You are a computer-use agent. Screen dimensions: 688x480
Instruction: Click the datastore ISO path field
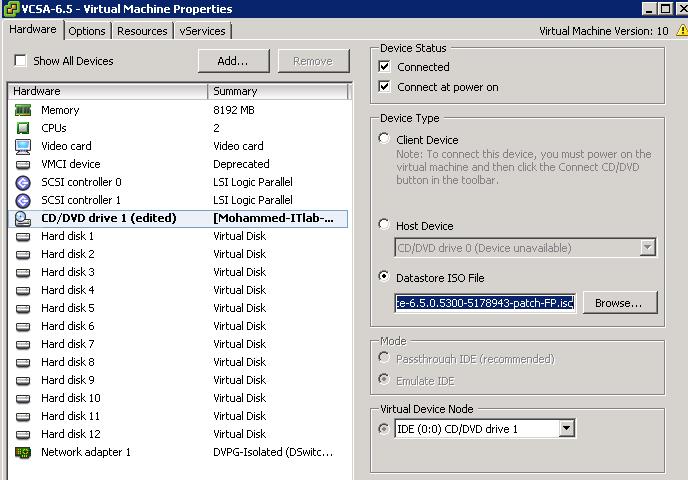(485, 302)
